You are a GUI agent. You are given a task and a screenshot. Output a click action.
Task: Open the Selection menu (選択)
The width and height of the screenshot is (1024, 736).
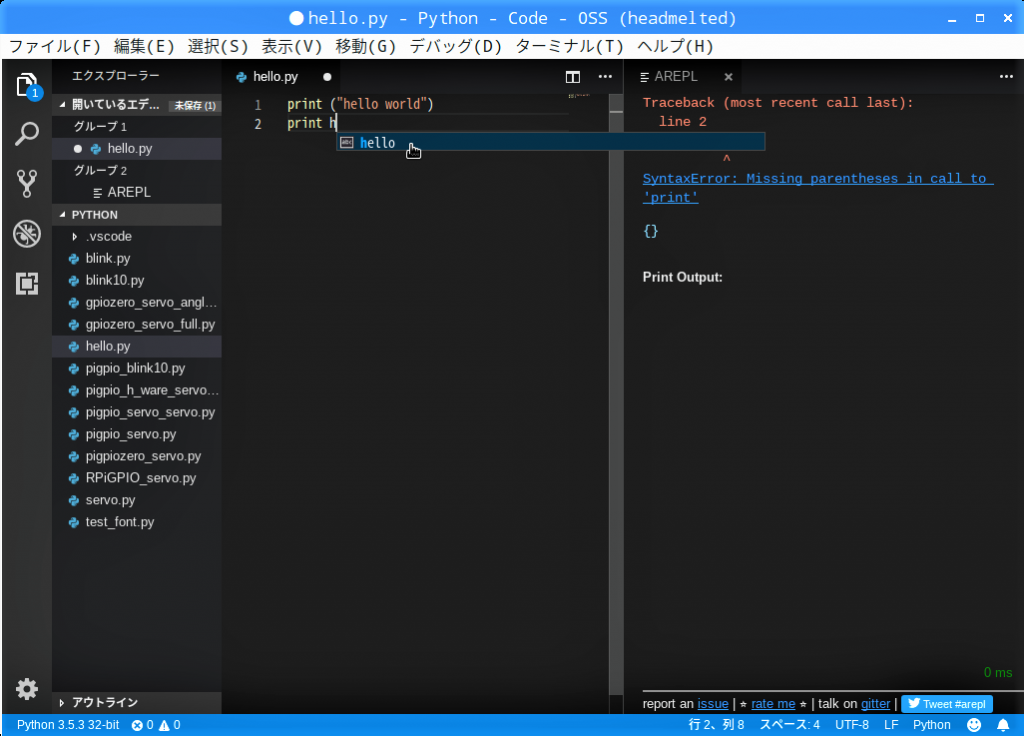(217, 46)
